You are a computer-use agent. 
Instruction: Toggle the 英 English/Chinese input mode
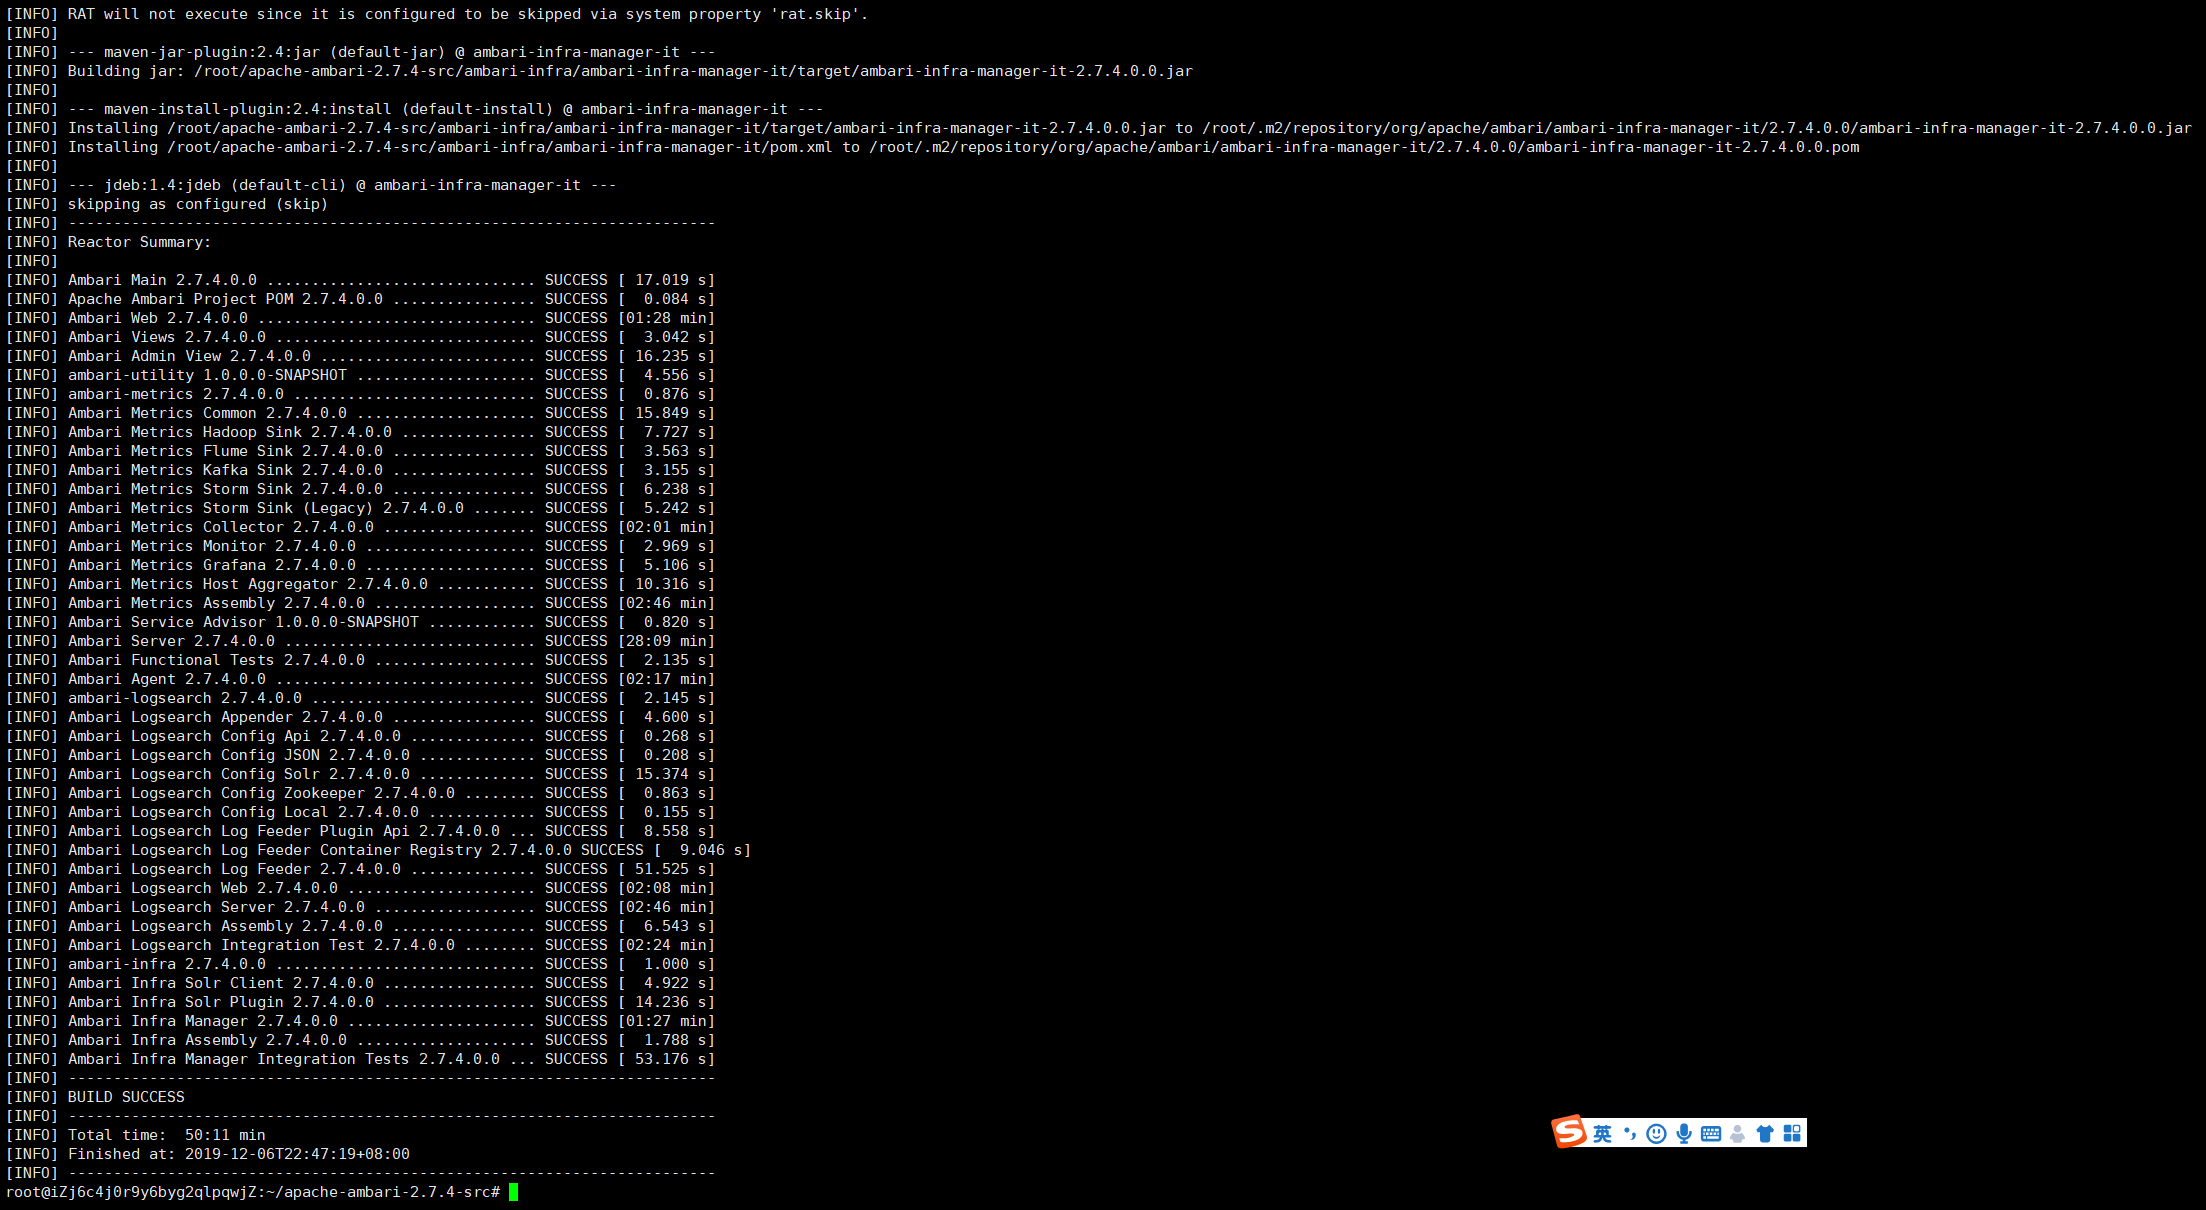(1602, 1133)
